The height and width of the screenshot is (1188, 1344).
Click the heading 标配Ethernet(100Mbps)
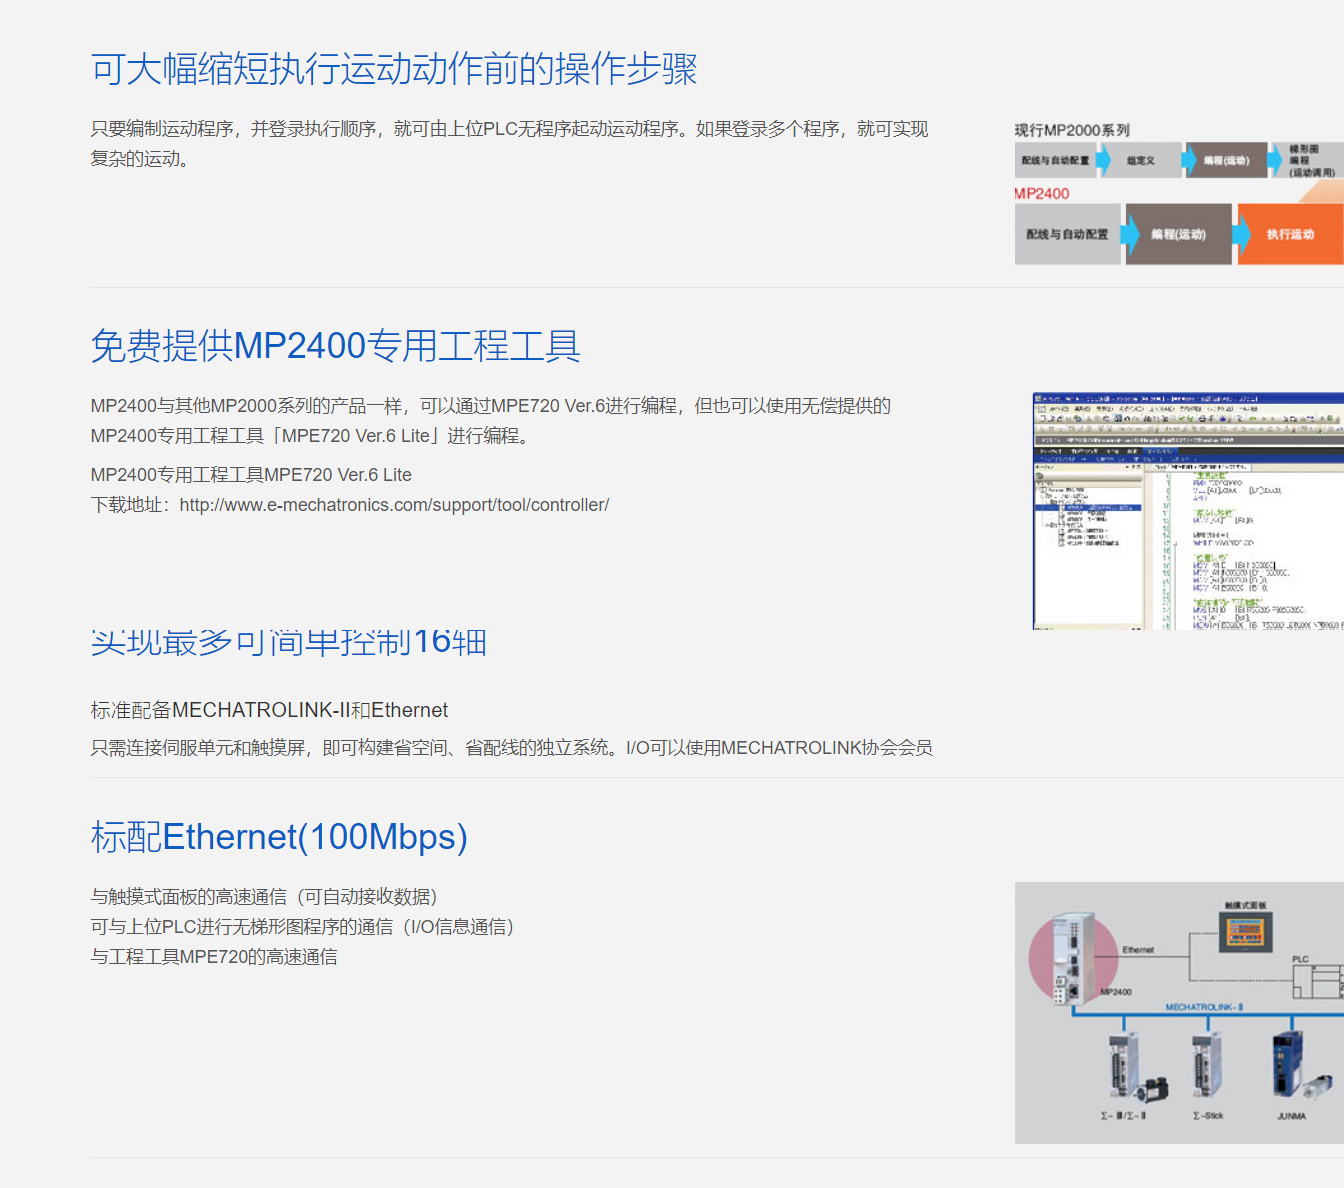click(279, 837)
